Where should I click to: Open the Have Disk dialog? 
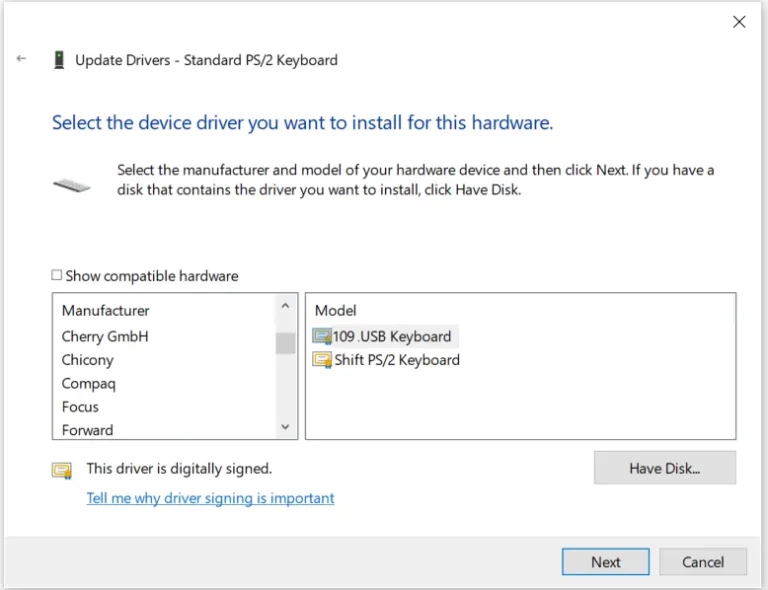click(665, 468)
